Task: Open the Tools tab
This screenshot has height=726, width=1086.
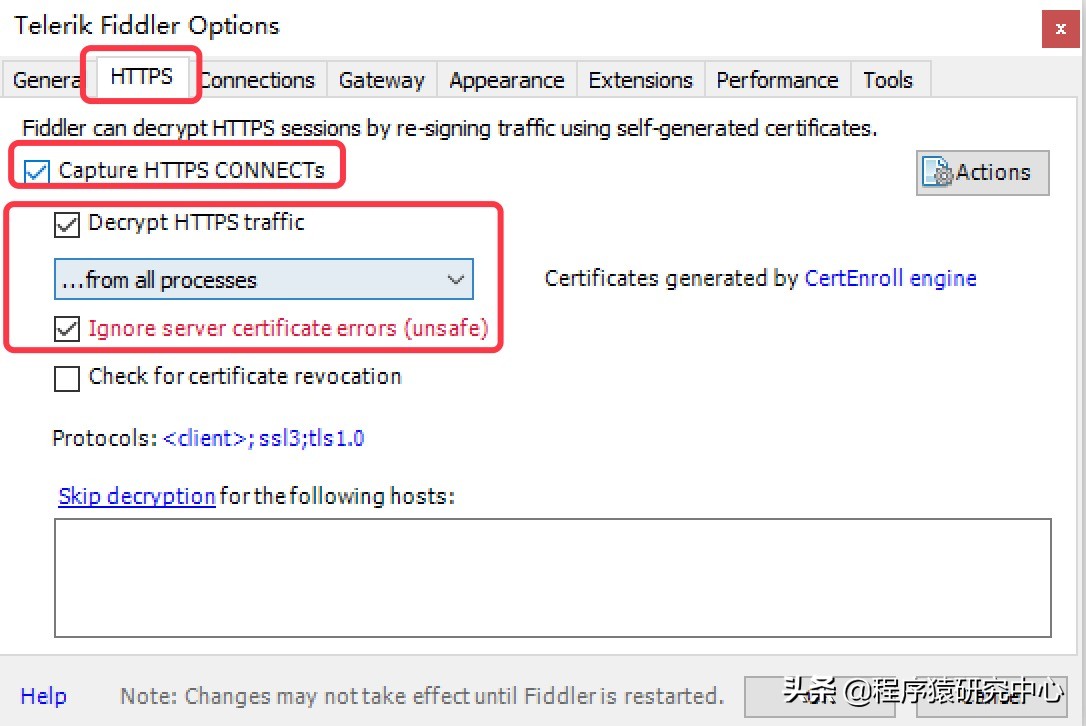Action: 888,79
